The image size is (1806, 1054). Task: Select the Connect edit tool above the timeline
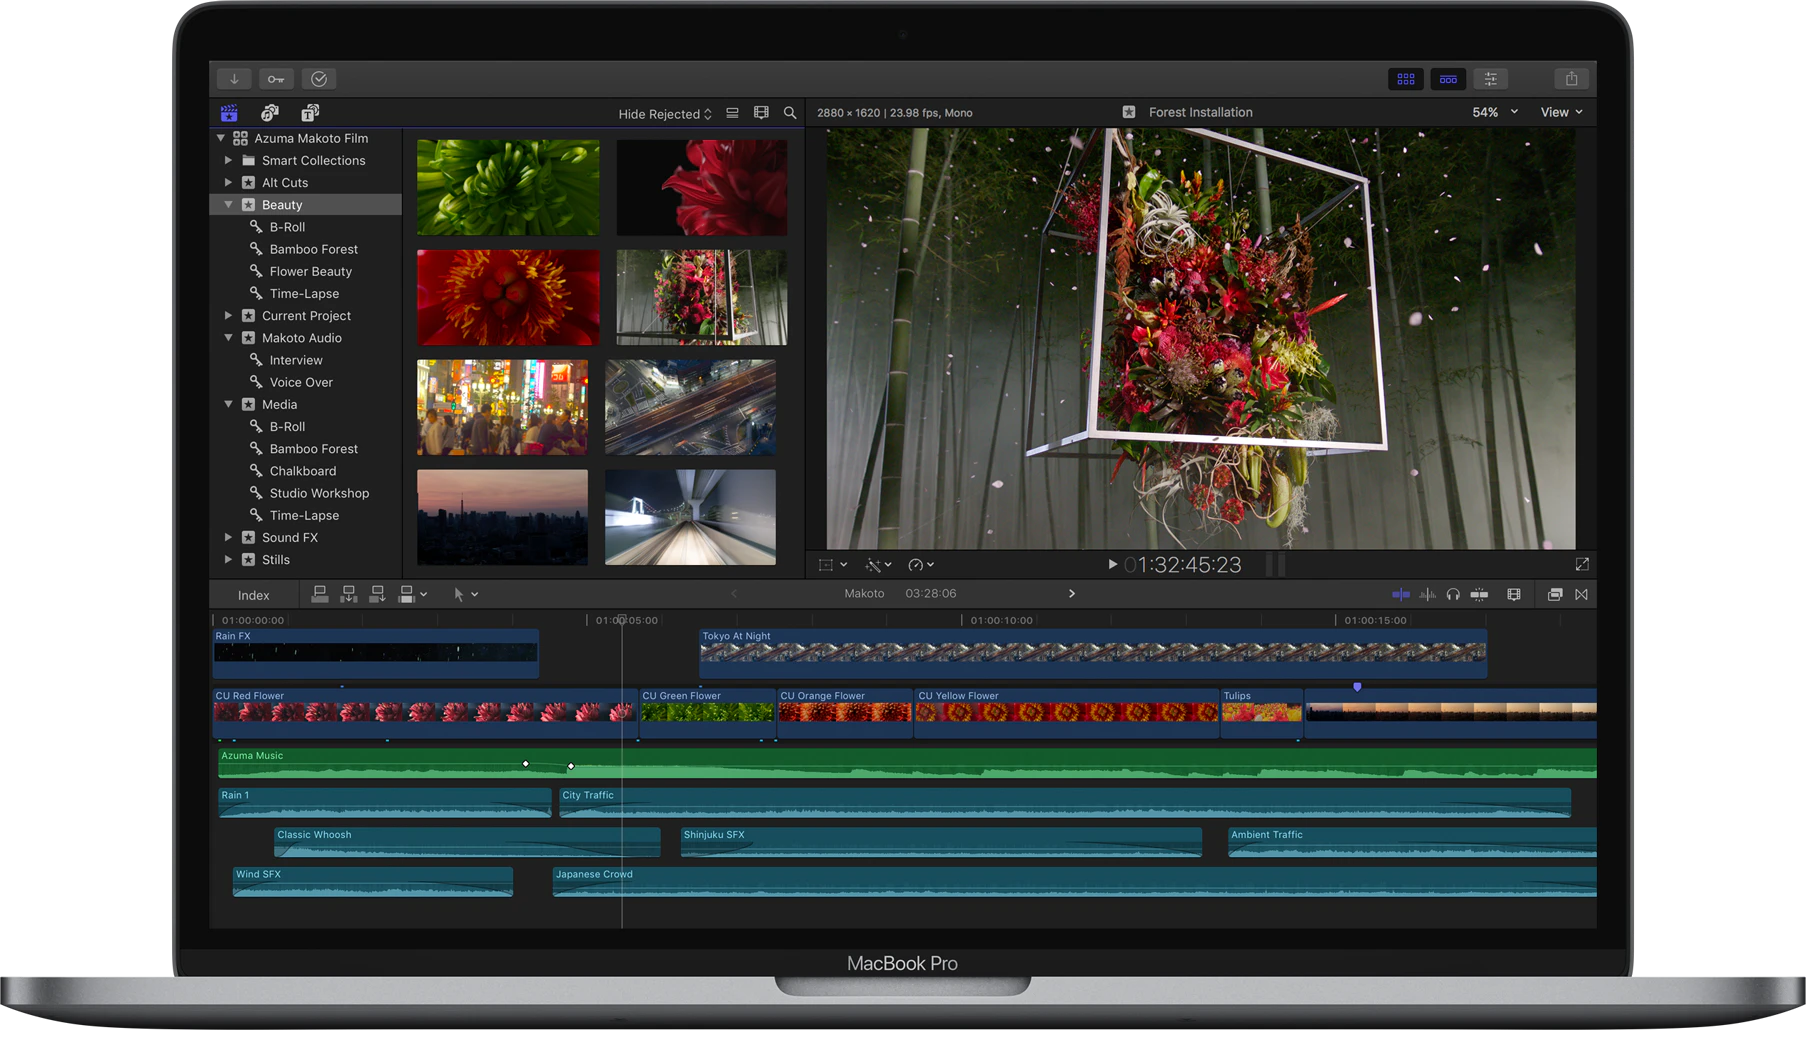coord(319,593)
